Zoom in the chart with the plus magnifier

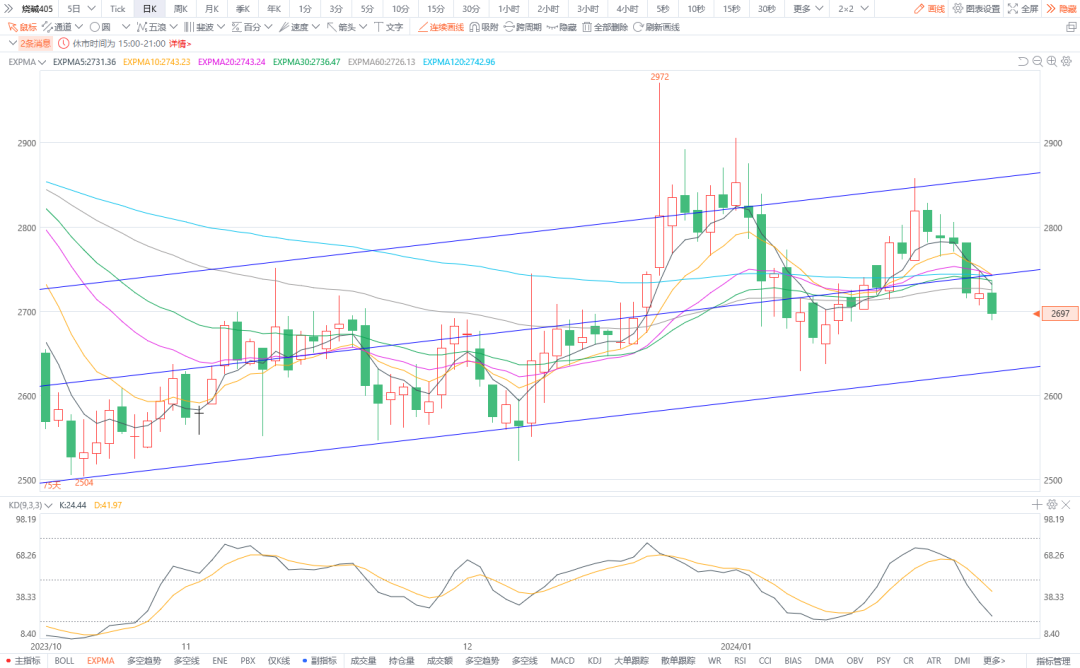(x=1052, y=61)
